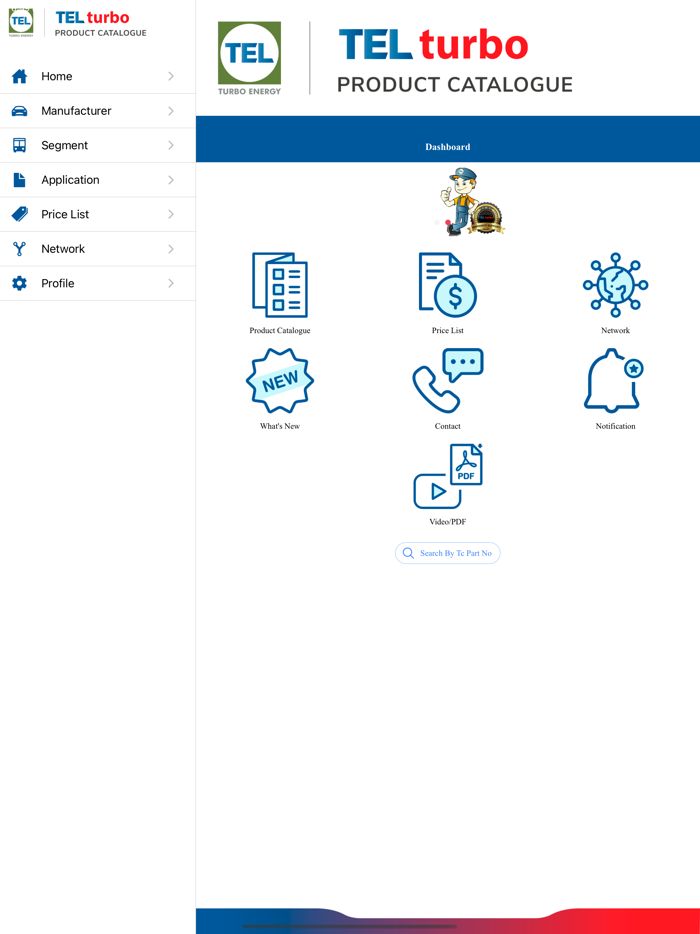Select Application in the sidebar menu

click(x=98, y=180)
